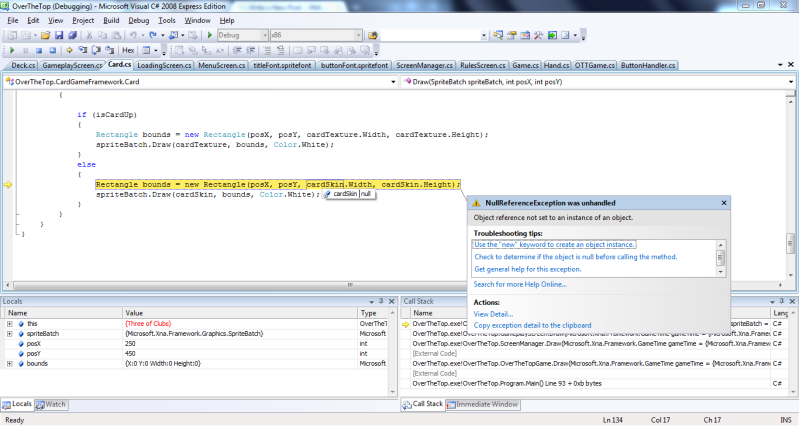Image resolution: width=799 pixels, height=426 pixels.
Task: Click the Save All icon
Action: coord(72,35)
